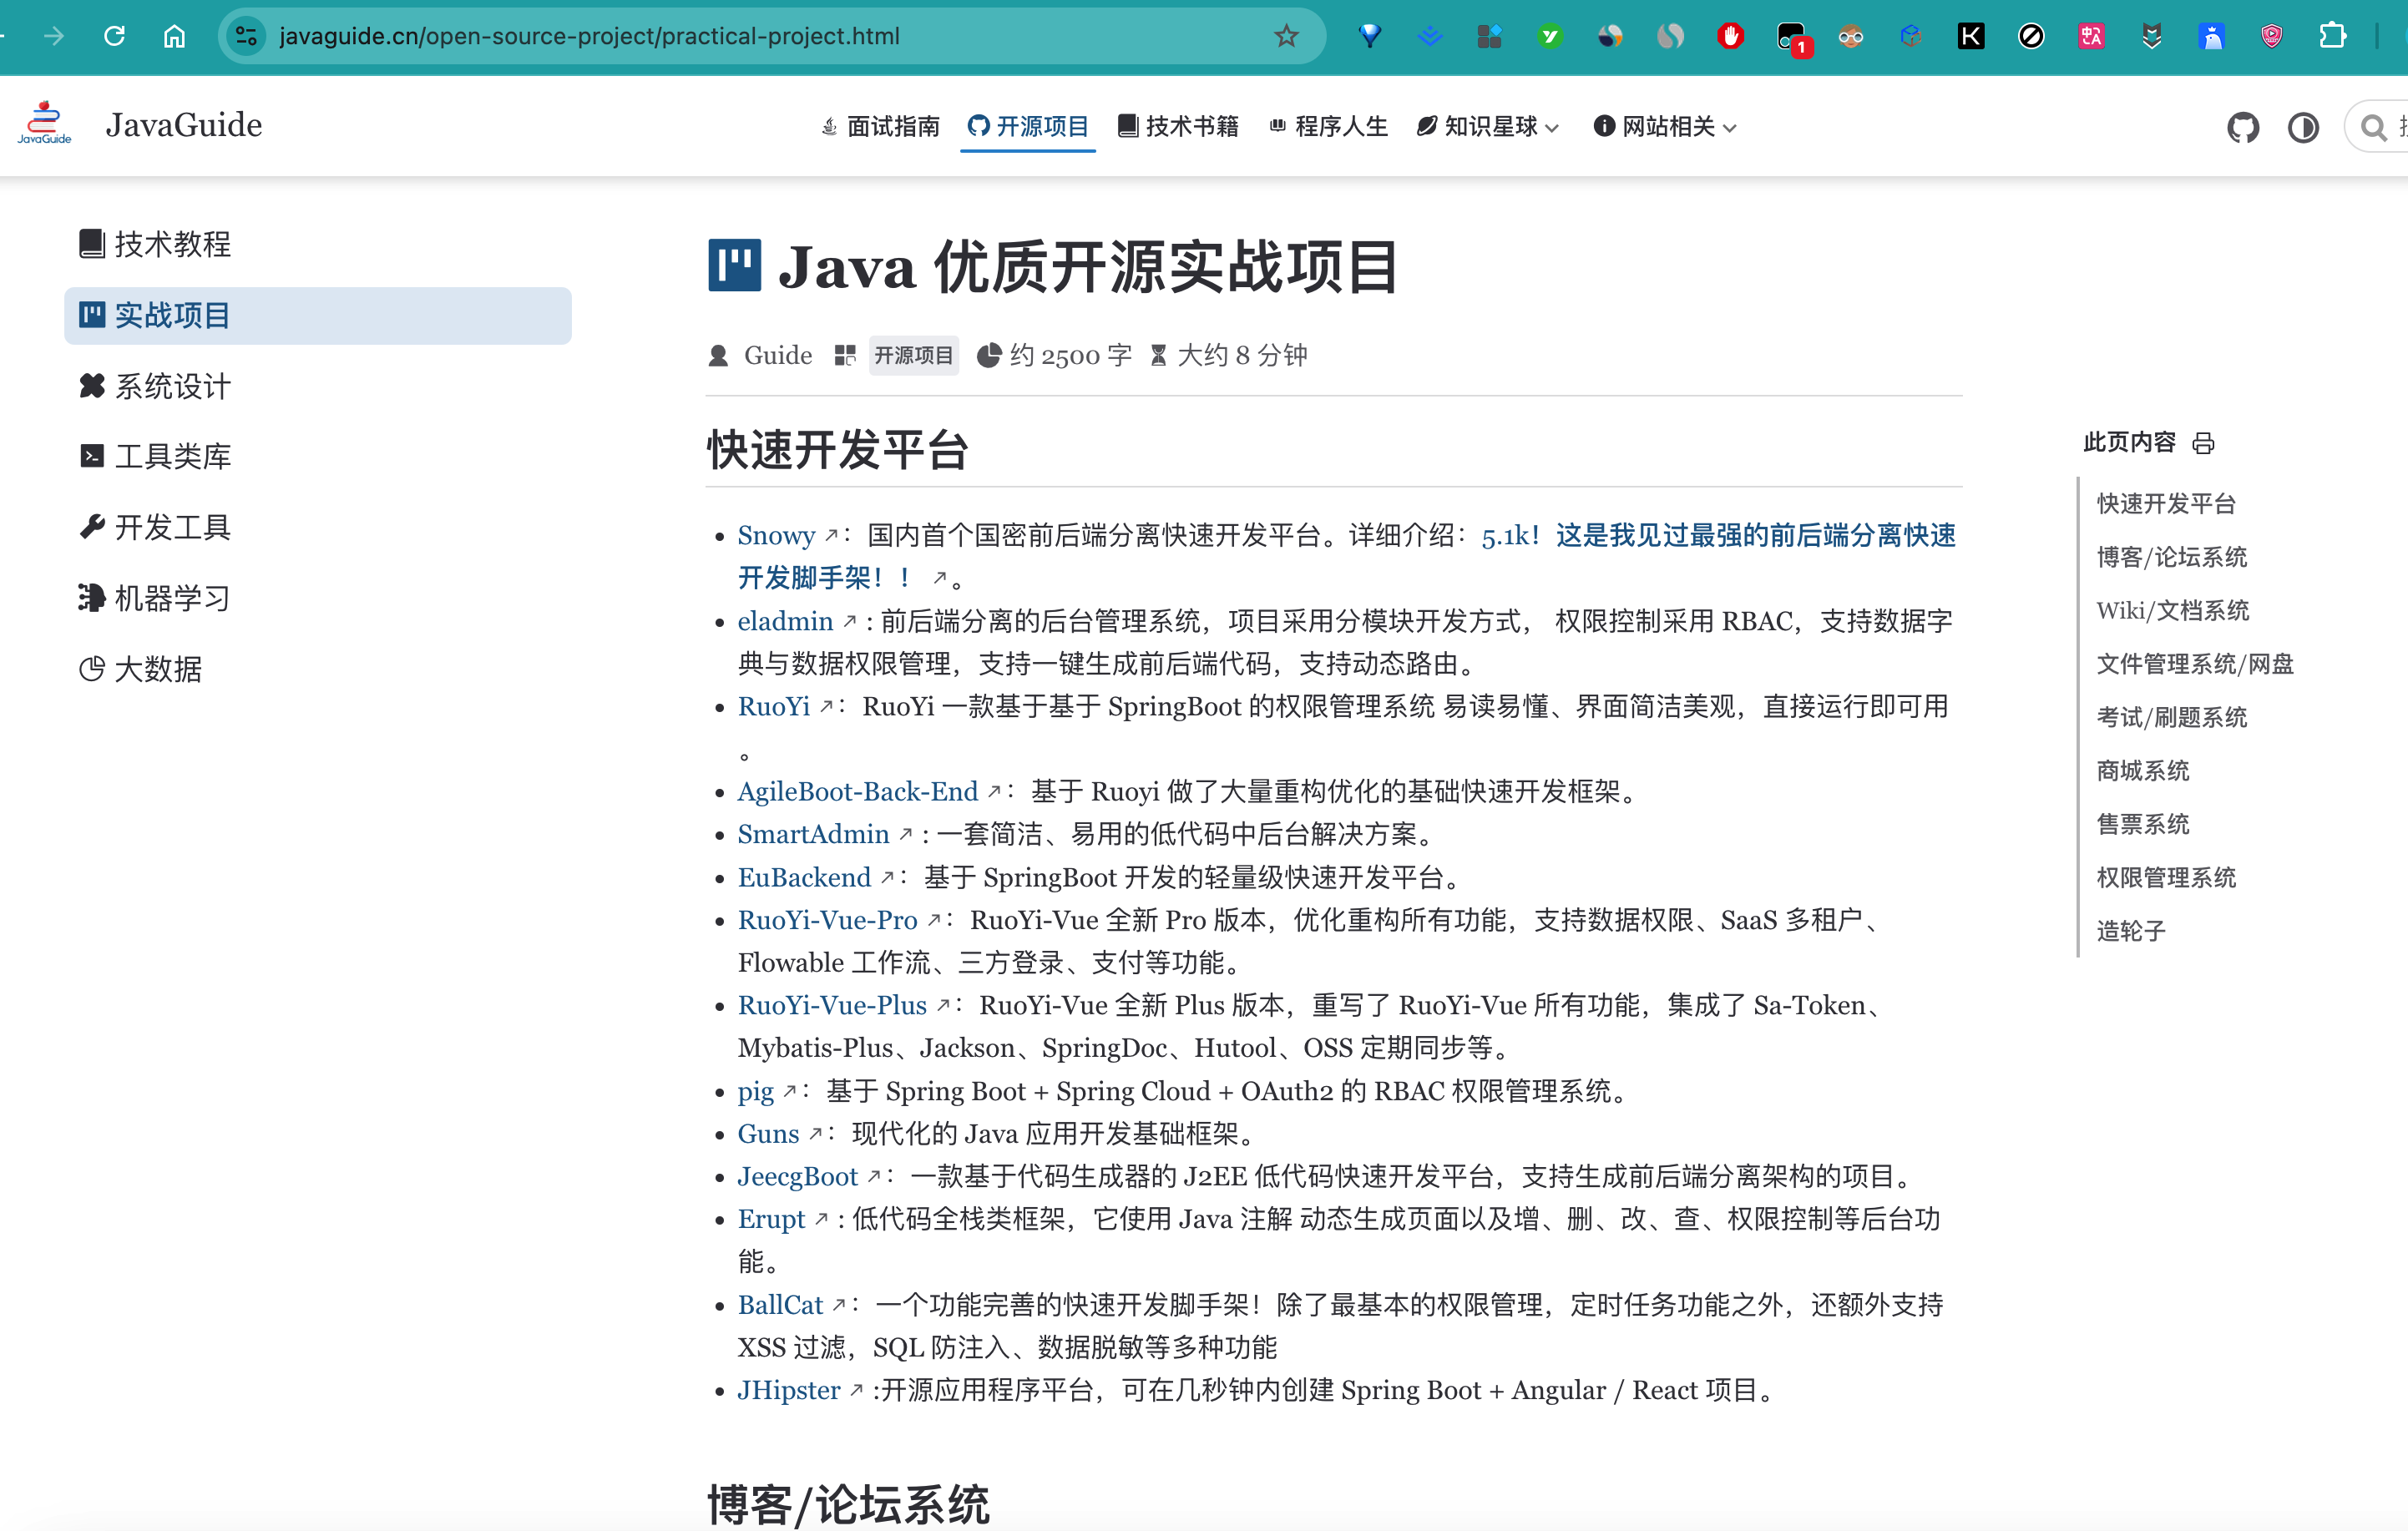Print page via printer icon beside 此页内容

[2203, 443]
